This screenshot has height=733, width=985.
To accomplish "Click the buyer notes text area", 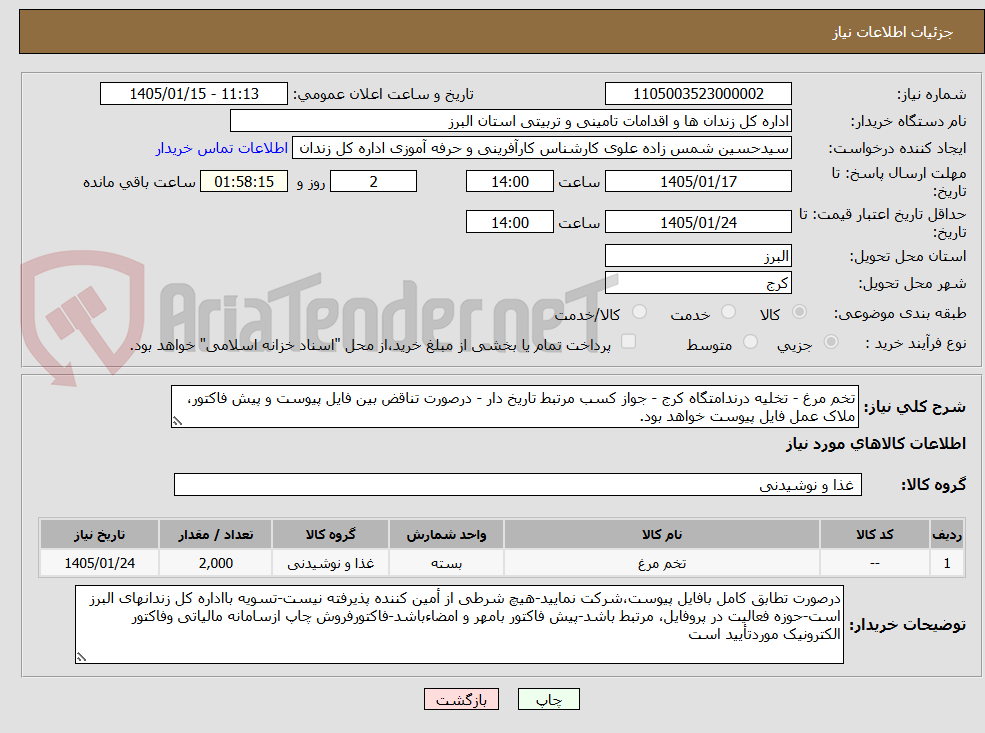I will coord(459,624).
